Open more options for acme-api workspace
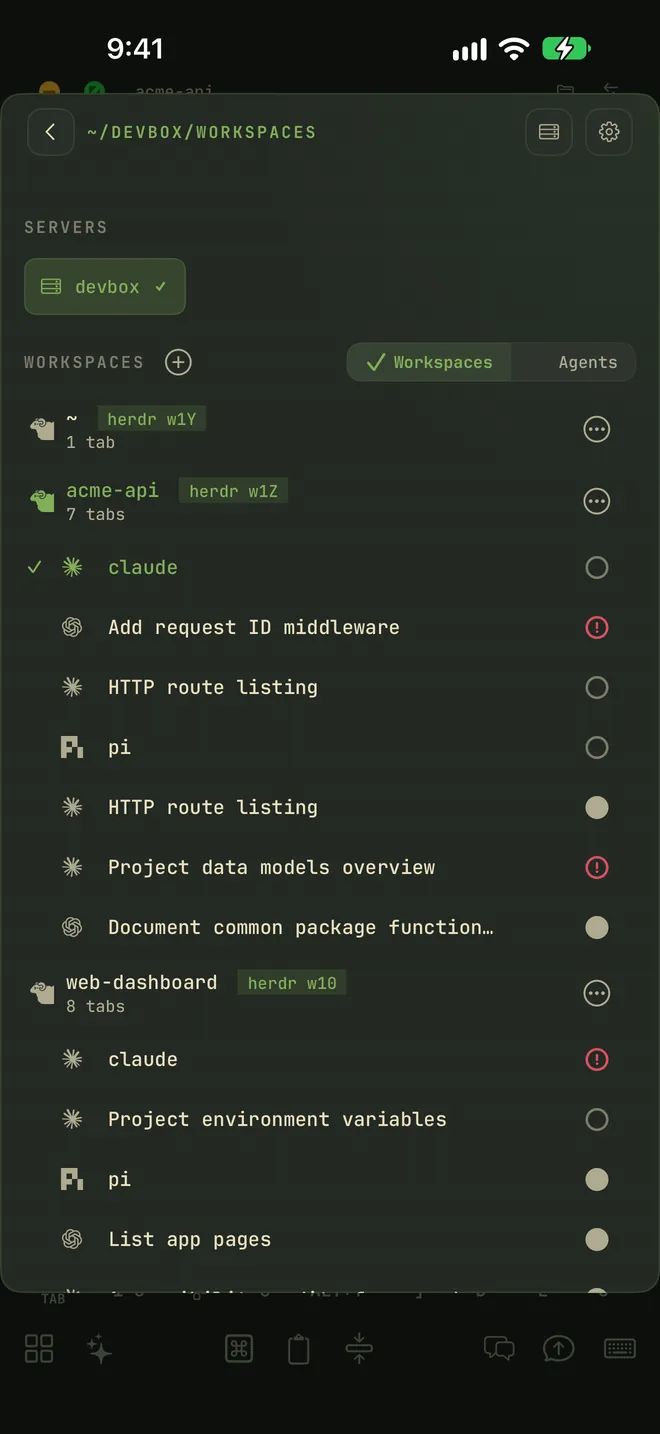The width and height of the screenshot is (660, 1434). coord(597,501)
